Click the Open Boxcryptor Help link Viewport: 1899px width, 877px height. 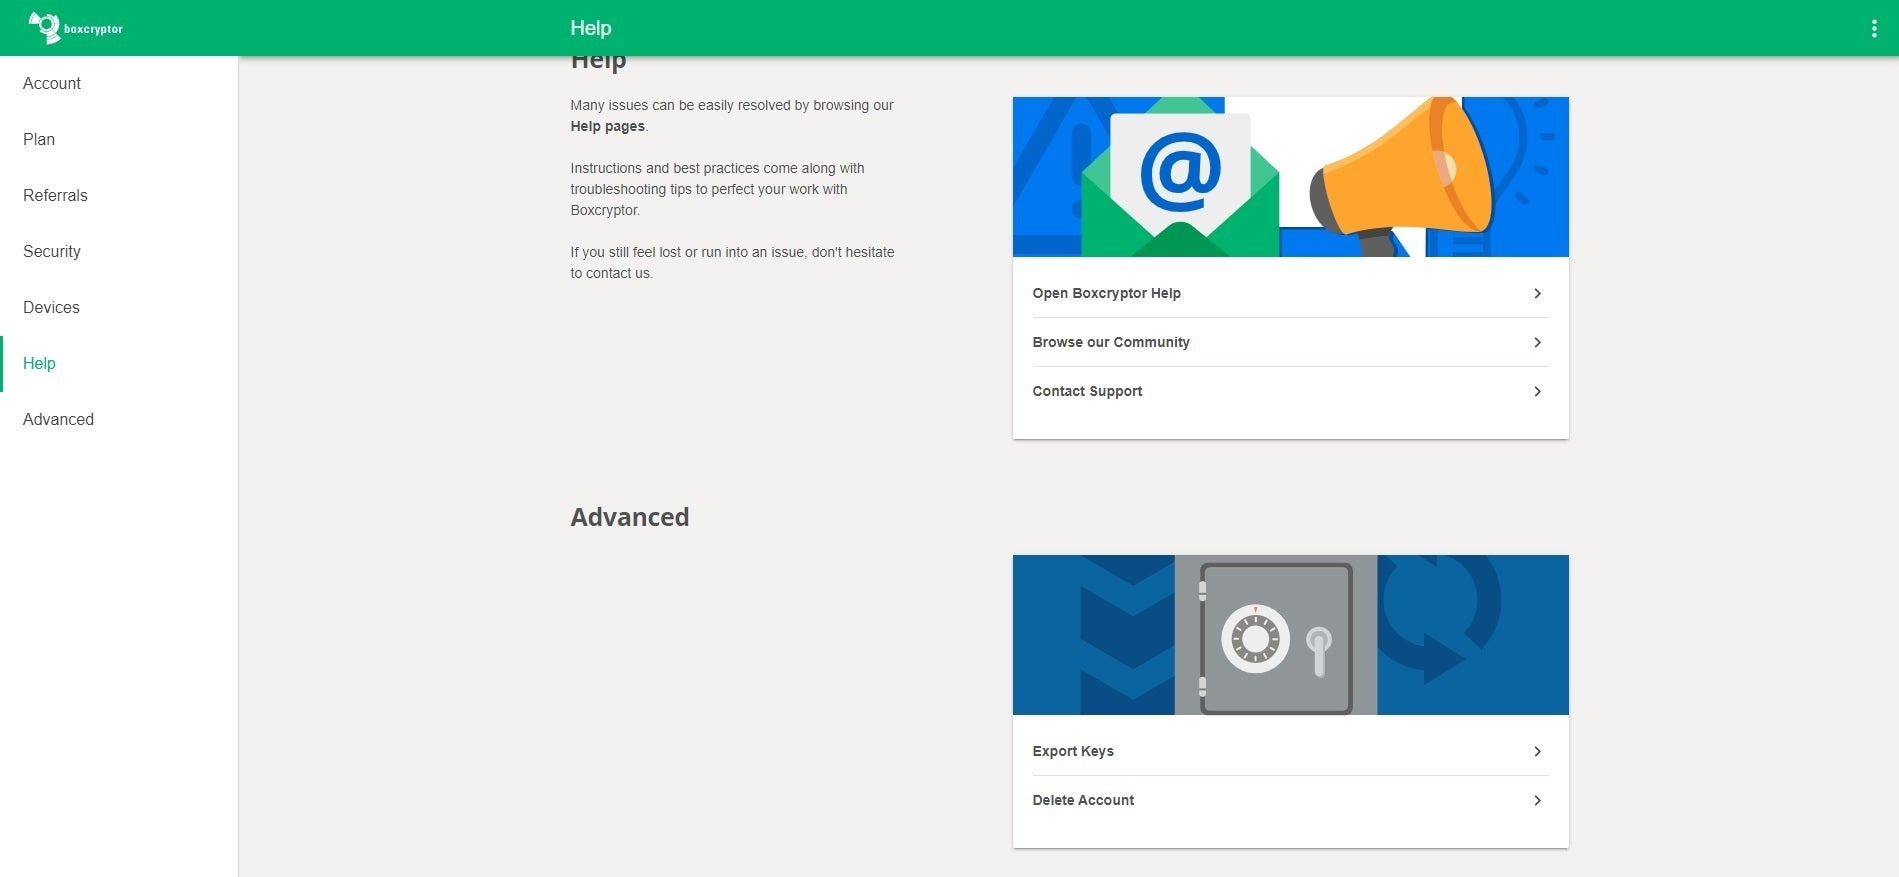point(1290,293)
